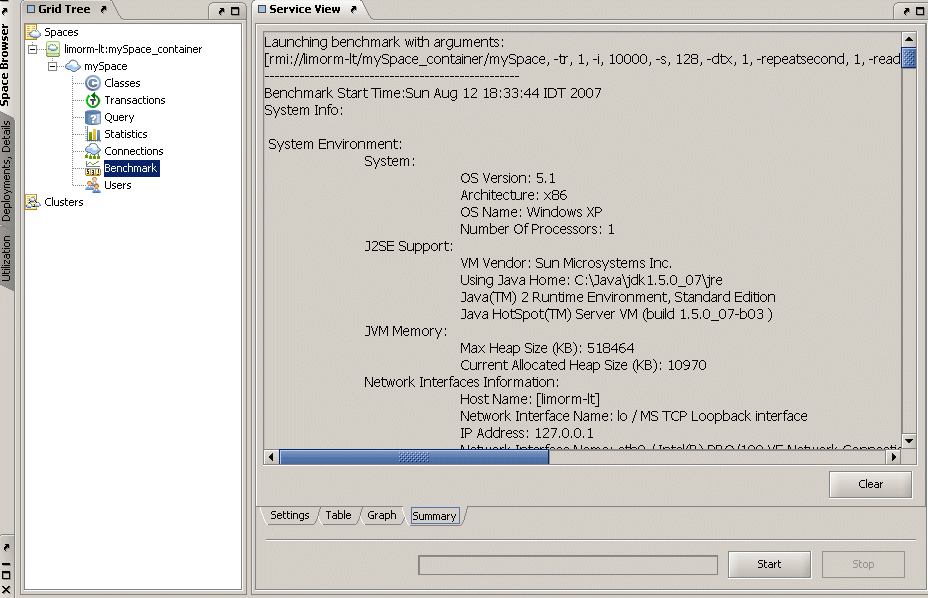Select the mySpace tree label
Image resolution: width=928 pixels, height=598 pixels.
(105, 66)
